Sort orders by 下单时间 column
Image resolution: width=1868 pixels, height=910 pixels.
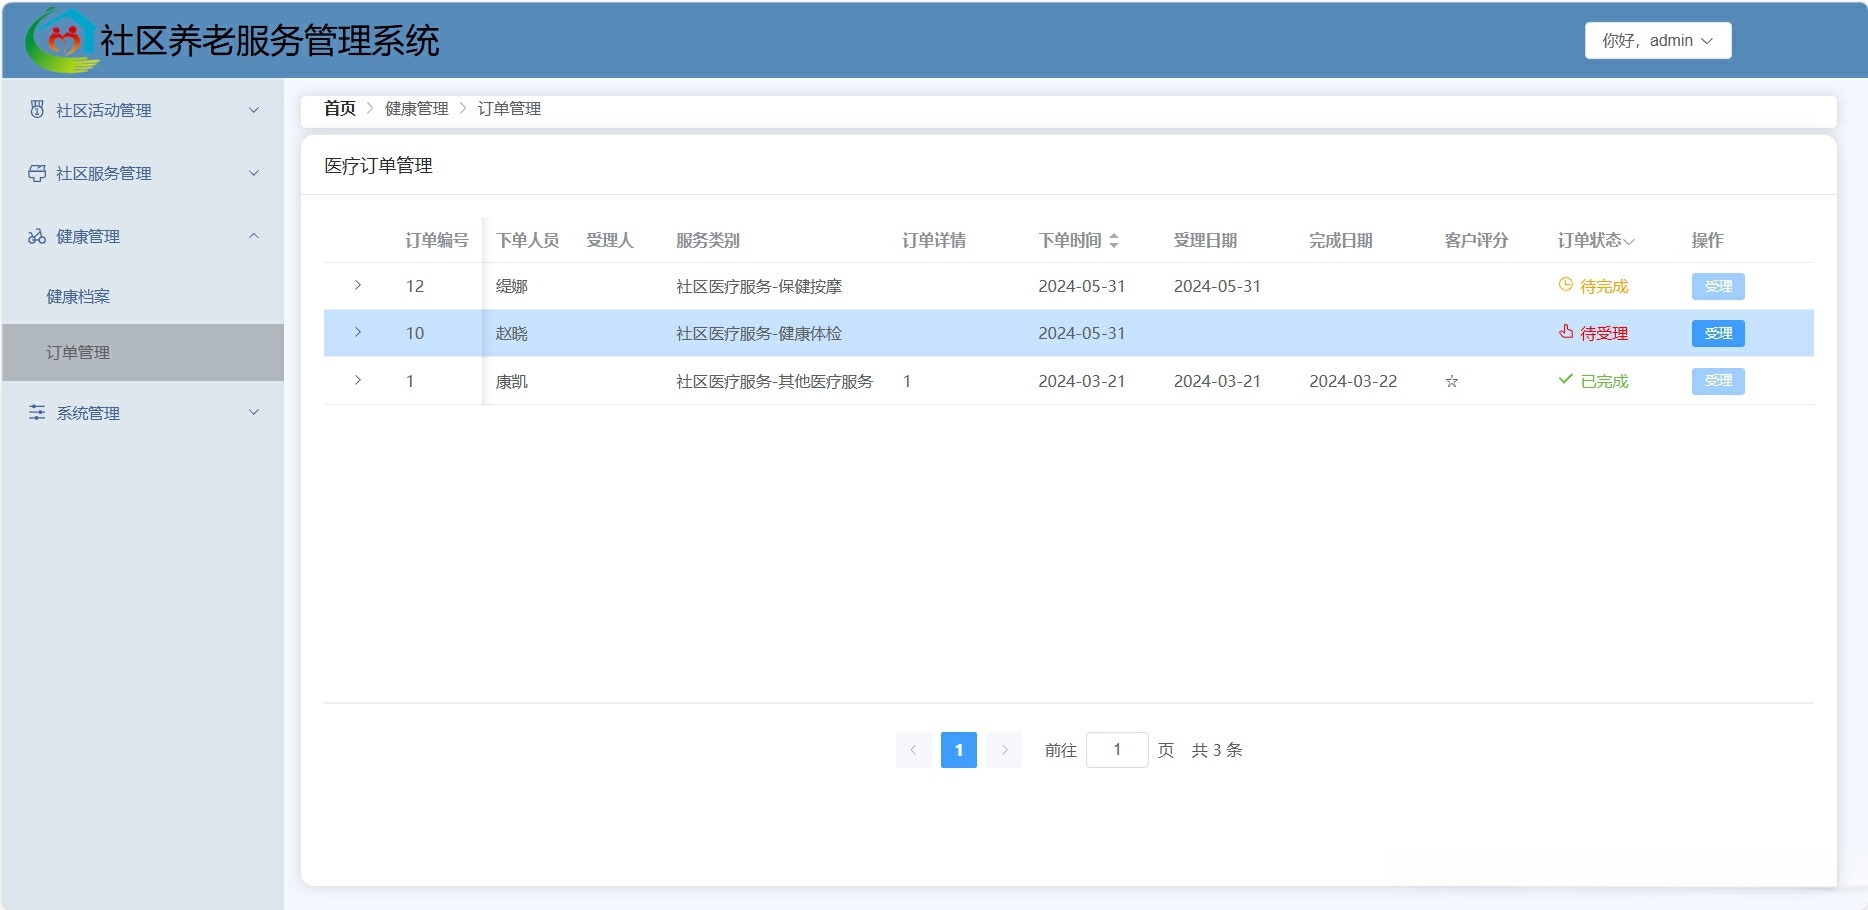pyautogui.click(x=1114, y=240)
